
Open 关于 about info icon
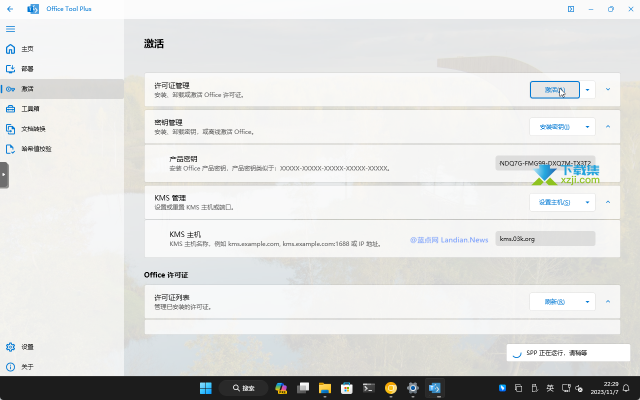[x=10, y=367]
